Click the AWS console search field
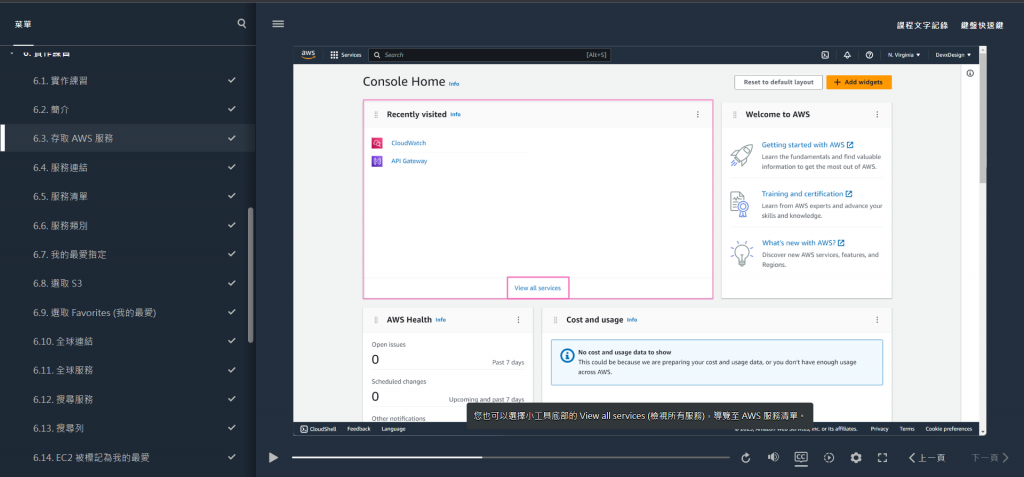Image resolution: width=1024 pixels, height=477 pixels. [x=489, y=55]
